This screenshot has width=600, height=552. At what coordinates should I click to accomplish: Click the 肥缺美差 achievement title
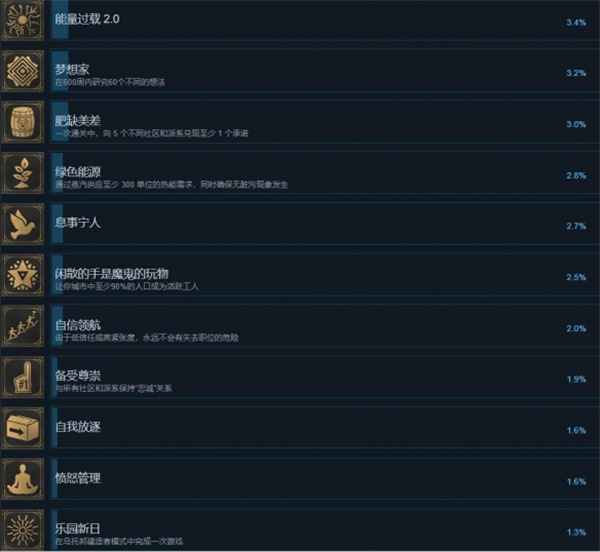[78, 121]
